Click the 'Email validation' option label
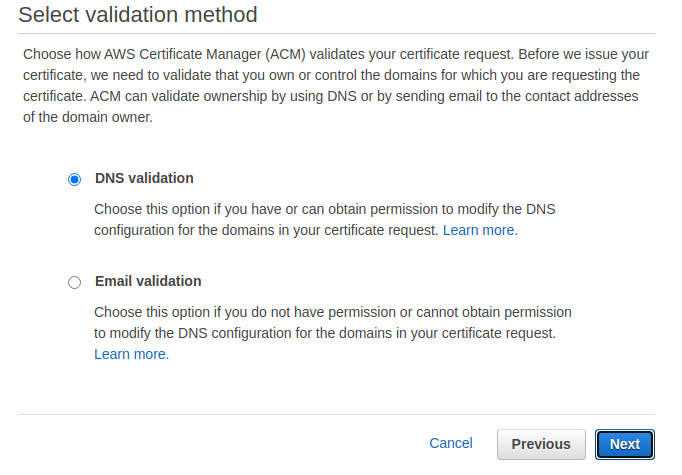682x475 pixels. (x=148, y=281)
